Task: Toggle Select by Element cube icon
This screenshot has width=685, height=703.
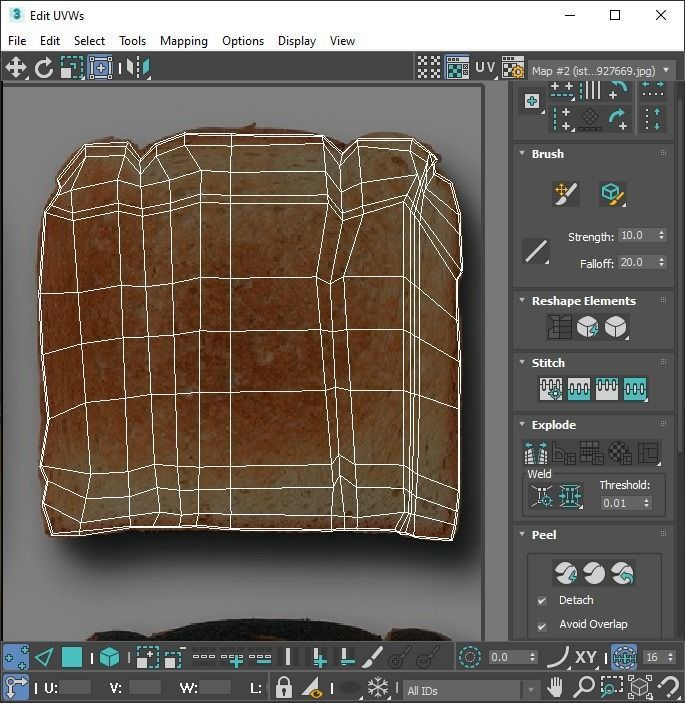Action: click(109, 658)
